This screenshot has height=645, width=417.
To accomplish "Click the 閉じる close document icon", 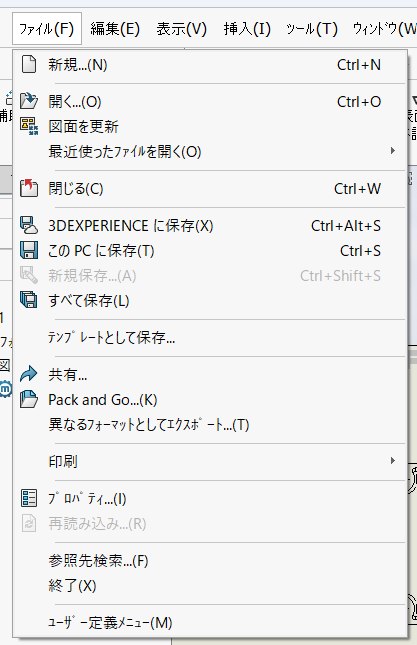I will (x=29, y=188).
